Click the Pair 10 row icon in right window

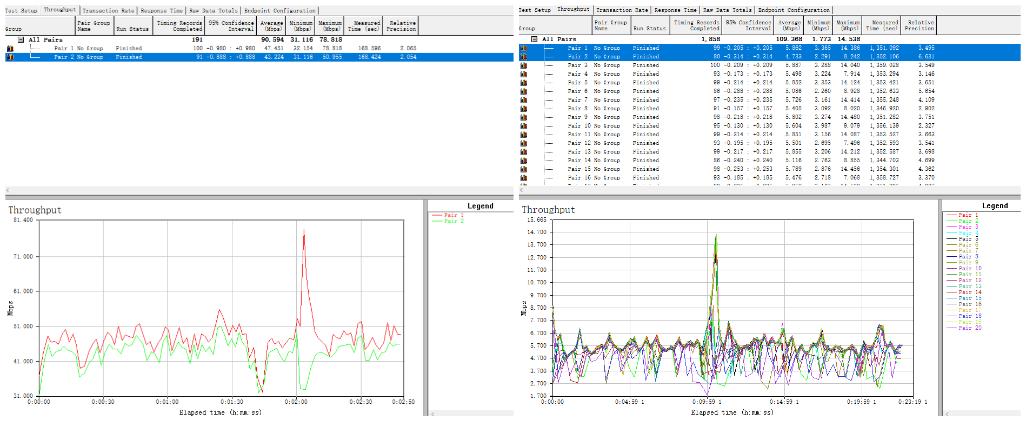pos(523,126)
